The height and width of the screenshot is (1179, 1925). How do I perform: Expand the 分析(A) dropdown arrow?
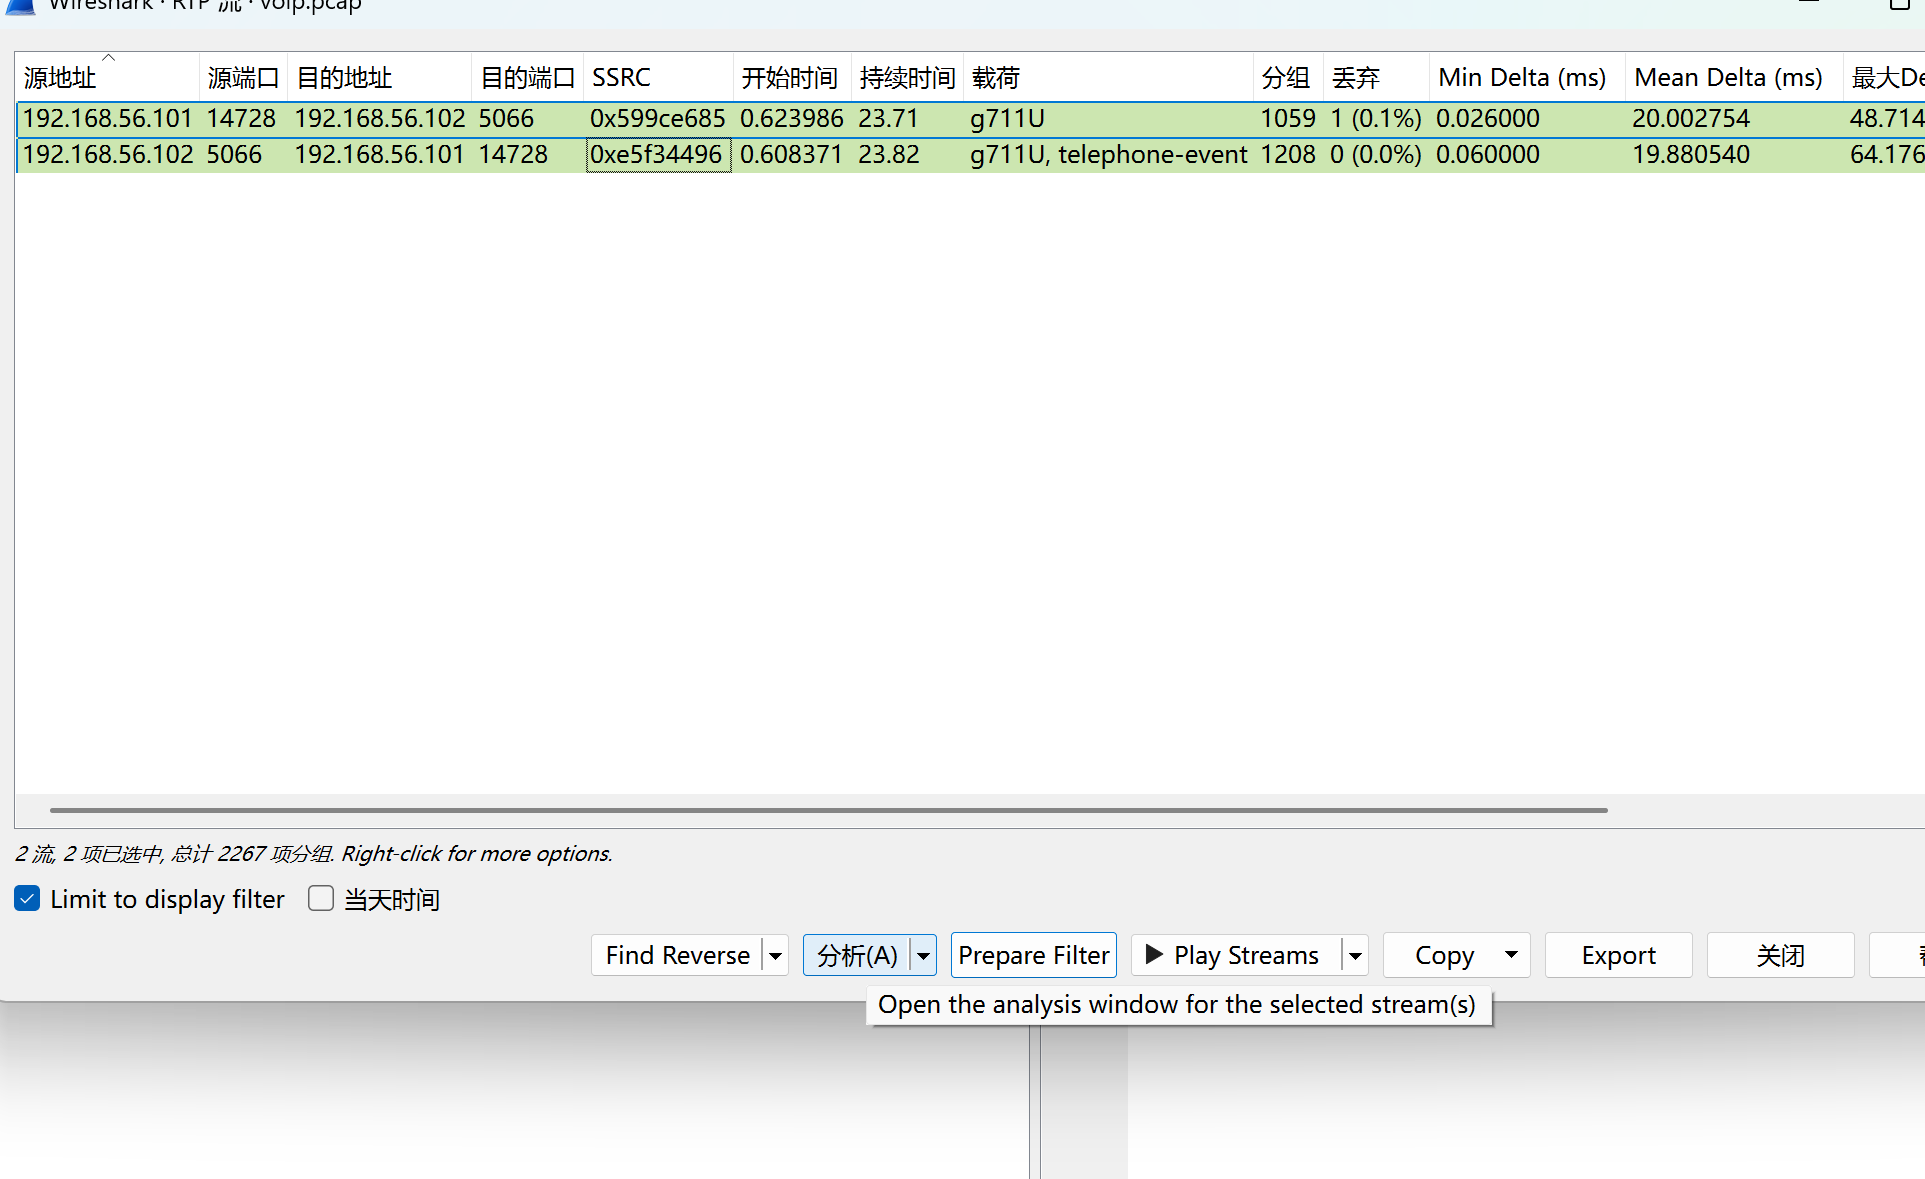coord(923,956)
